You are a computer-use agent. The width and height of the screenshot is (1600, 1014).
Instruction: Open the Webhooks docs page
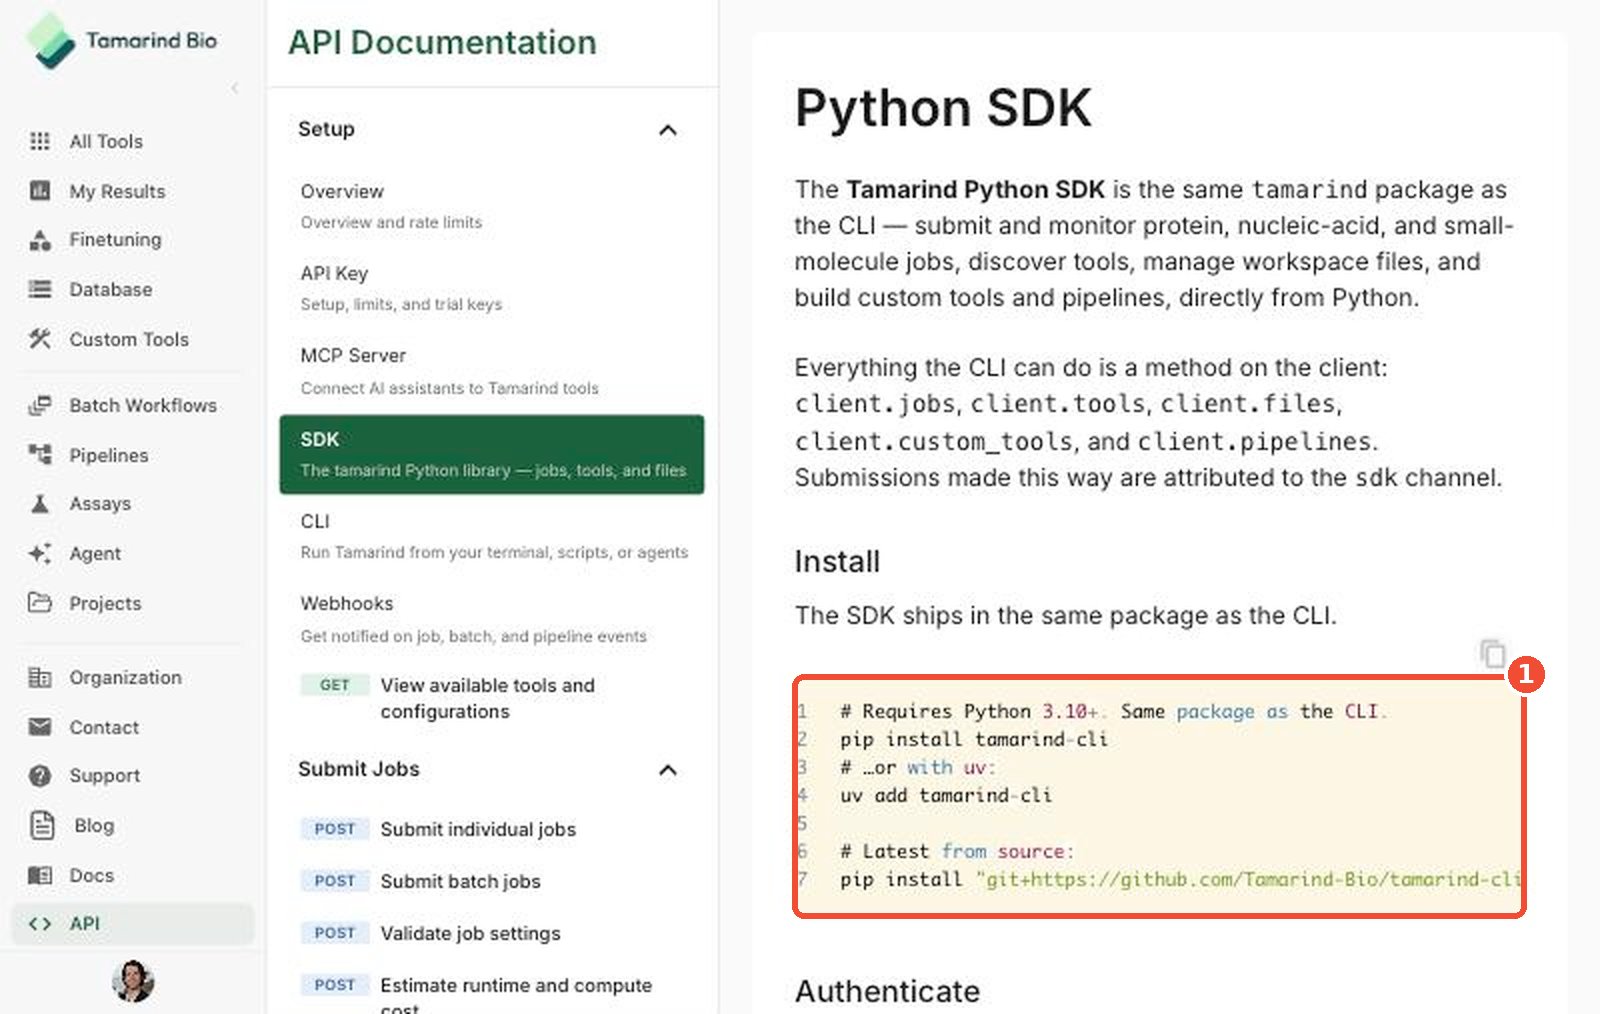tap(491, 619)
